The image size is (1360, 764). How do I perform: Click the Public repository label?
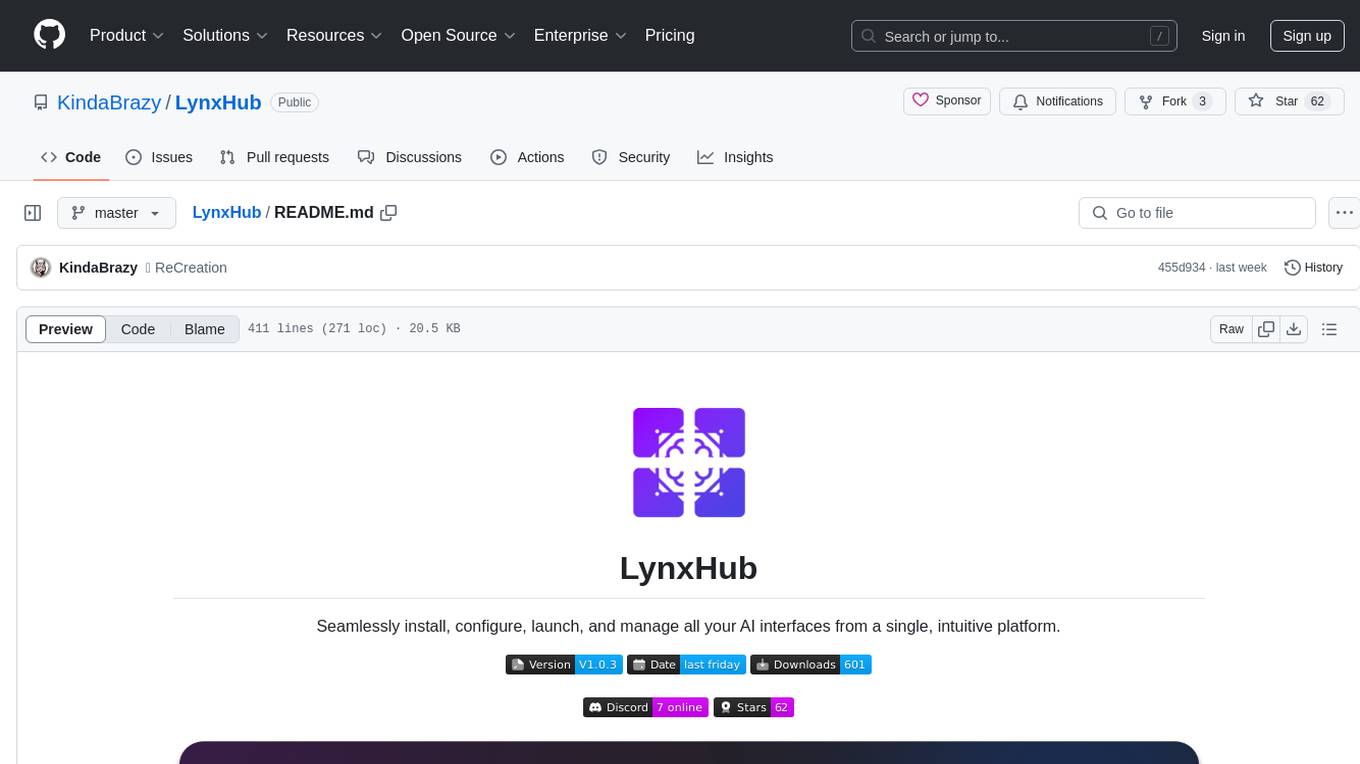(x=294, y=102)
